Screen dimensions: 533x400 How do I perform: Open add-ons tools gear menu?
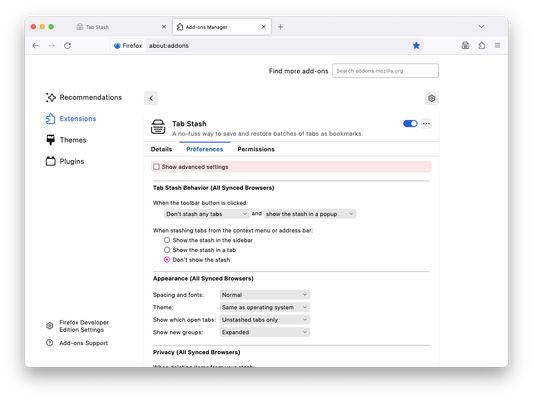(431, 98)
